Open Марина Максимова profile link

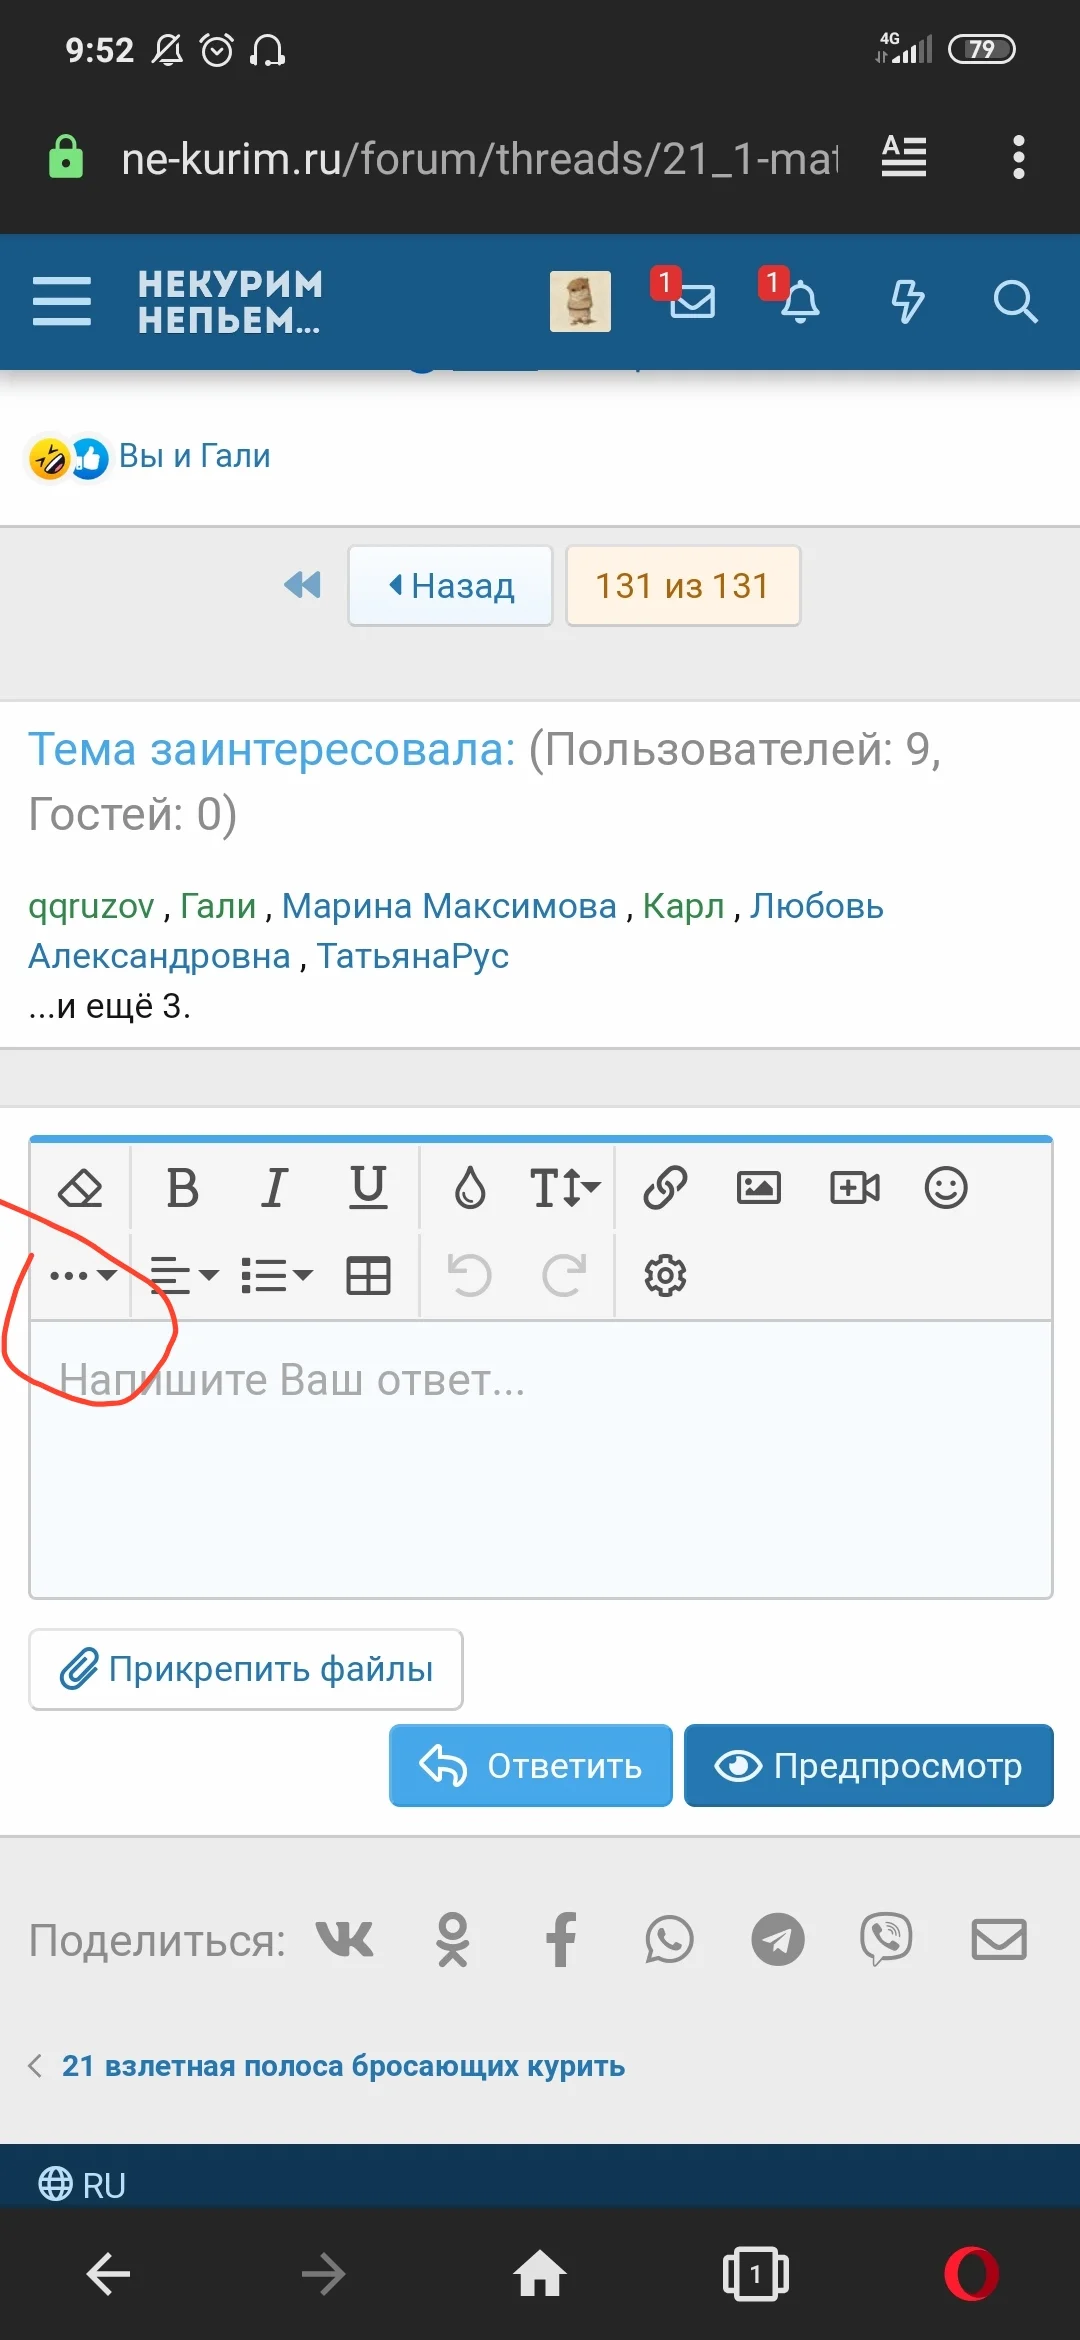tap(449, 906)
